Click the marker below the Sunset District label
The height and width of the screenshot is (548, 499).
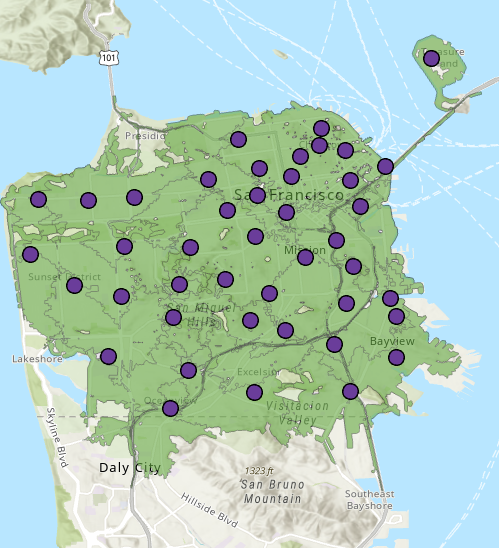[74, 286]
